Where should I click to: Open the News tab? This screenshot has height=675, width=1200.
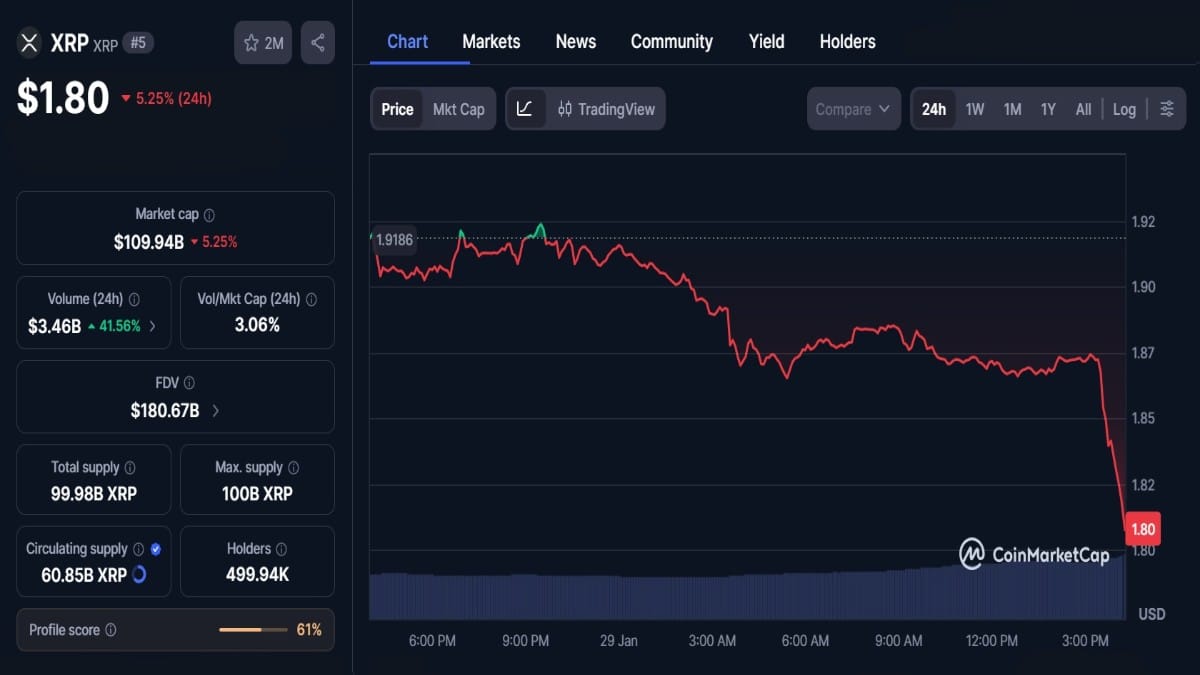coord(576,41)
